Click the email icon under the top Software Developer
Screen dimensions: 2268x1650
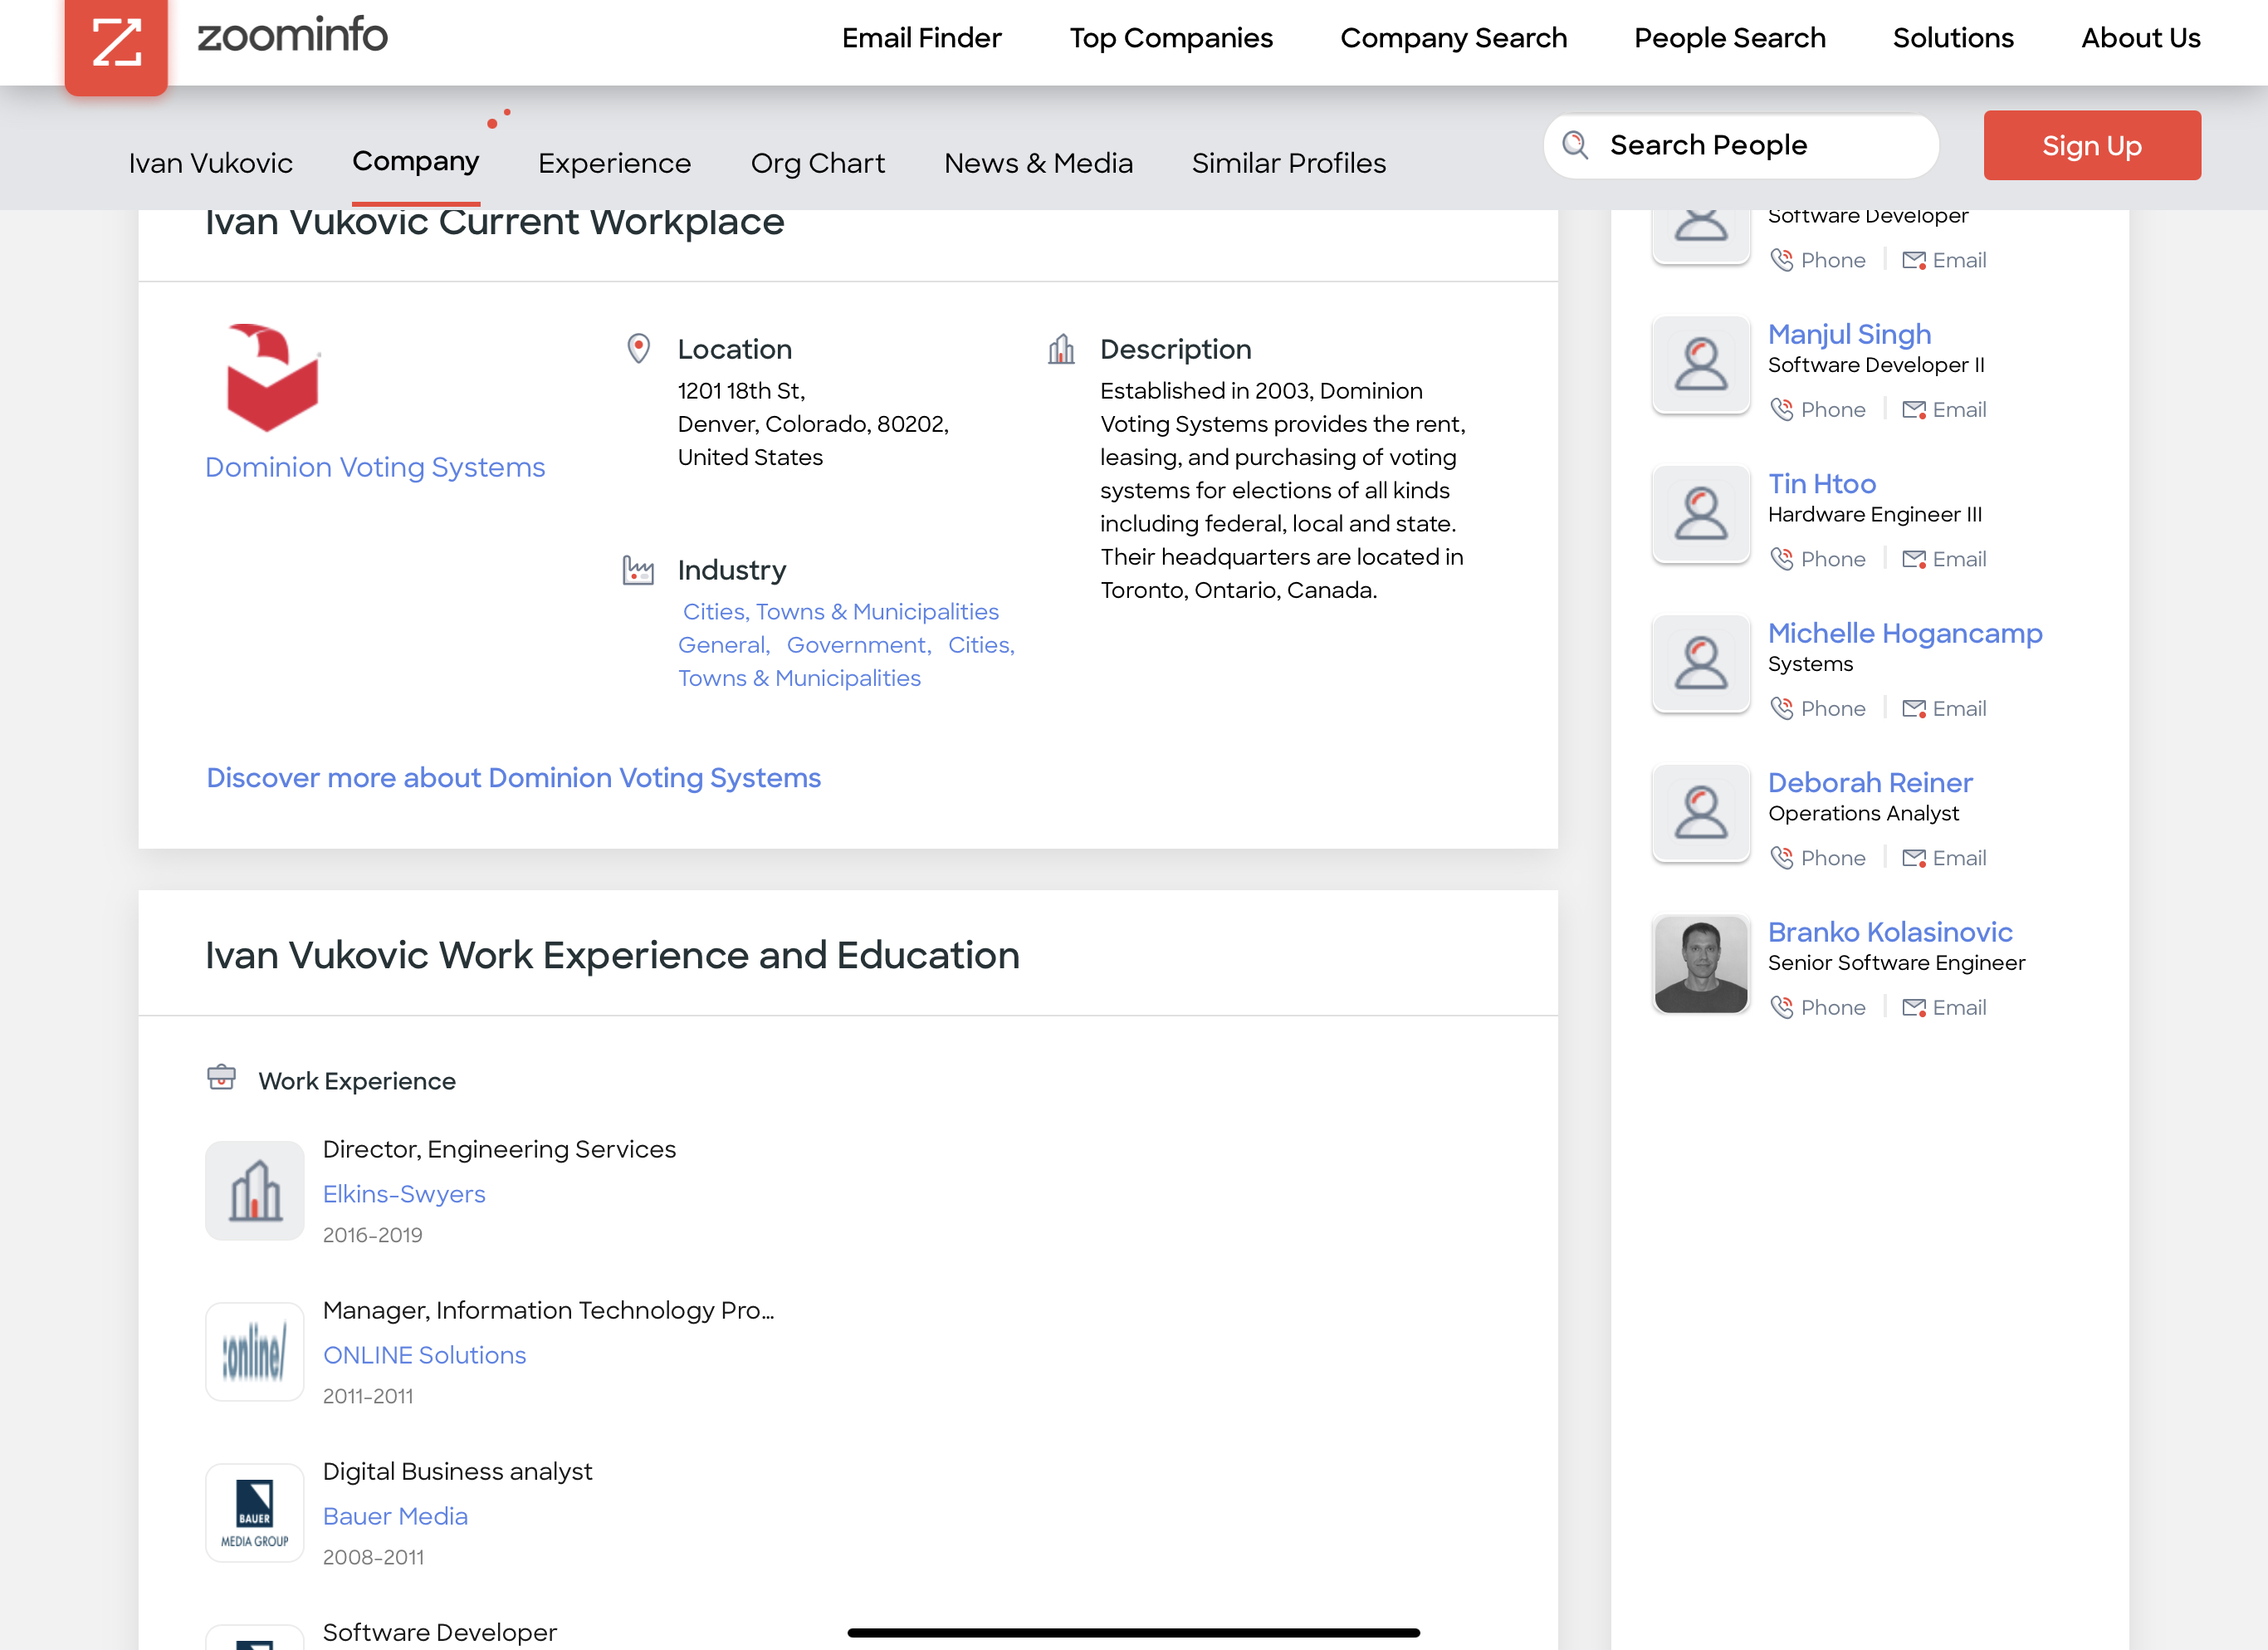(1914, 261)
